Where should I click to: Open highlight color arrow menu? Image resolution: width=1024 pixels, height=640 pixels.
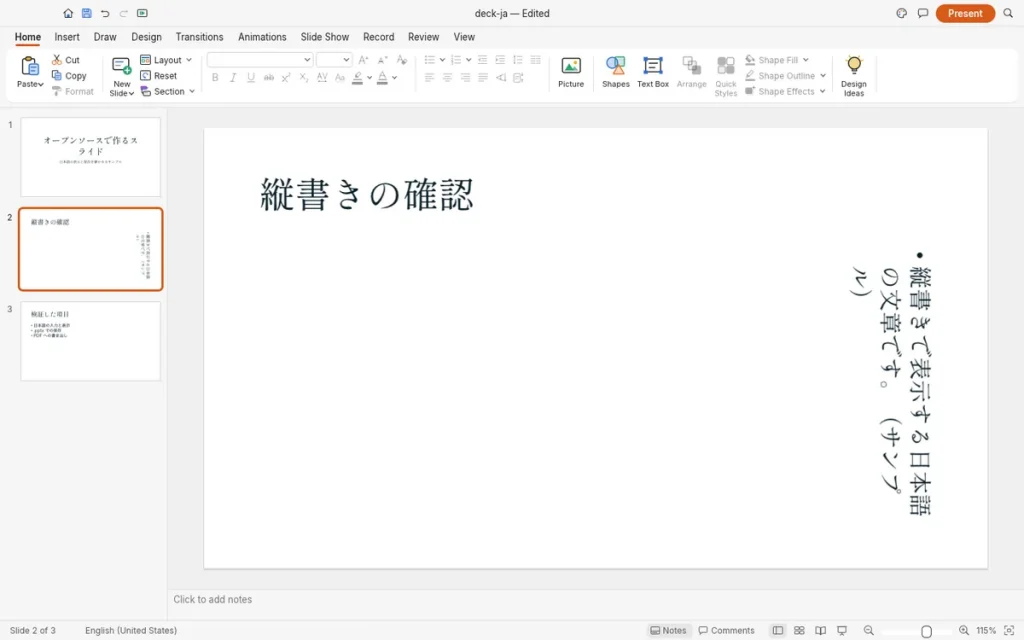pos(370,78)
